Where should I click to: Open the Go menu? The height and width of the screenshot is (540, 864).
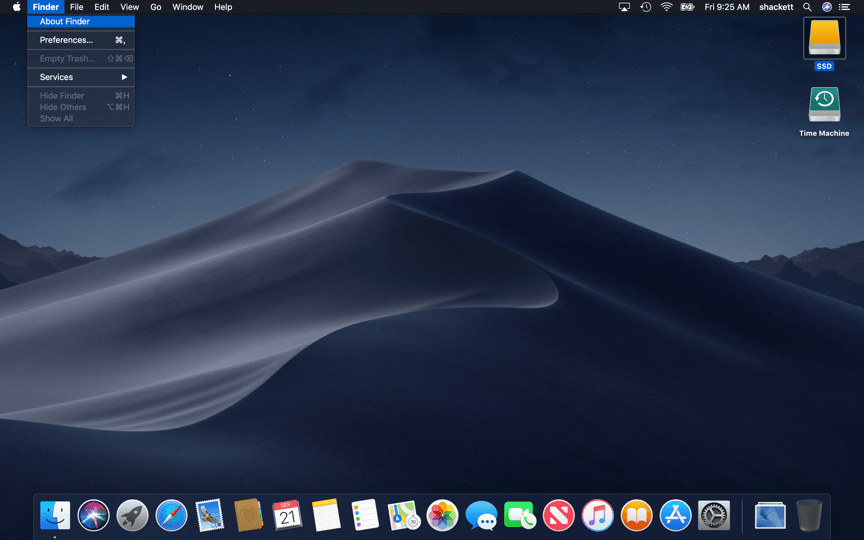(x=156, y=7)
